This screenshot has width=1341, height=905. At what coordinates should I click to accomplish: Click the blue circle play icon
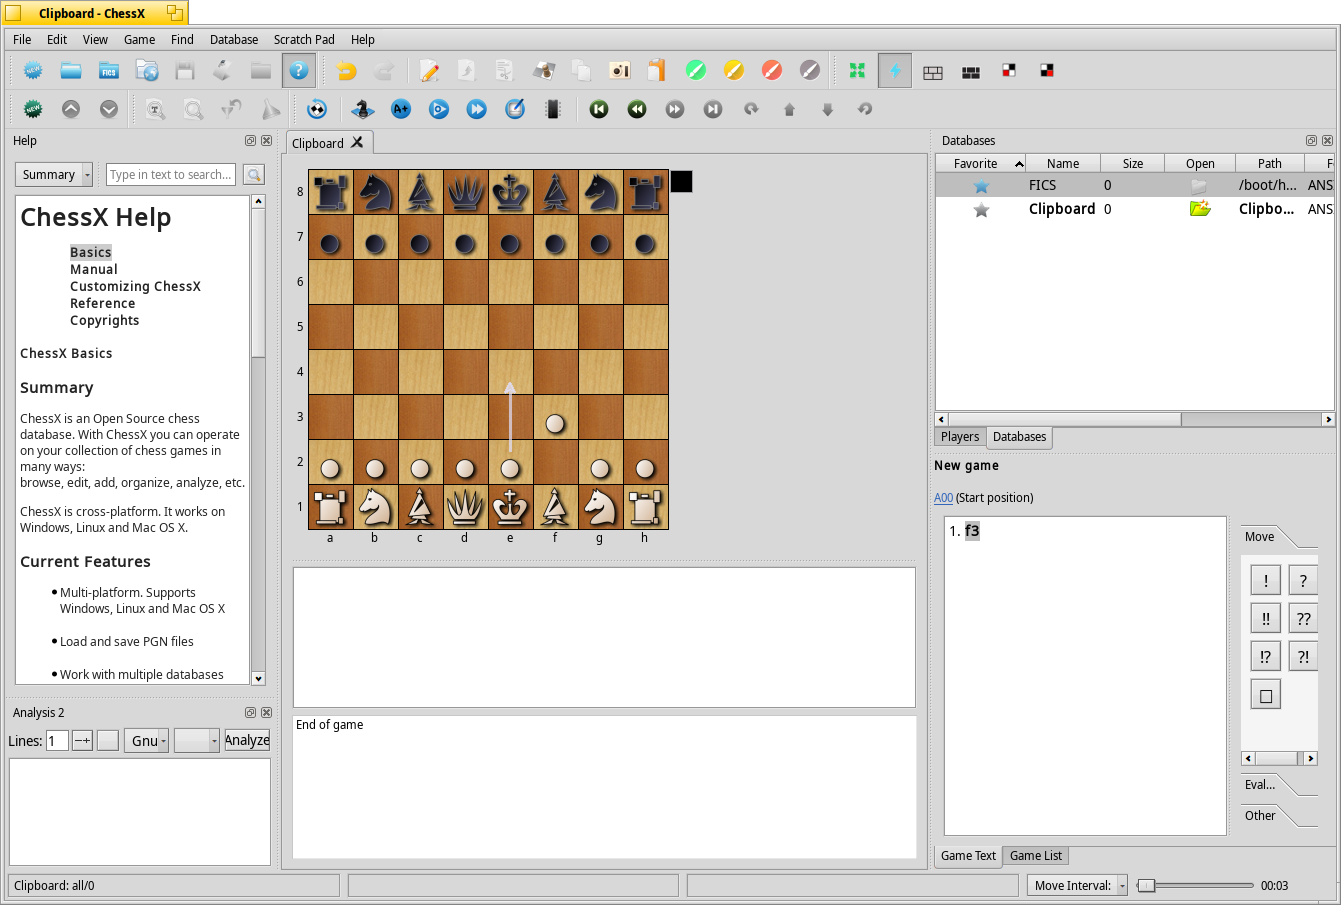439,109
